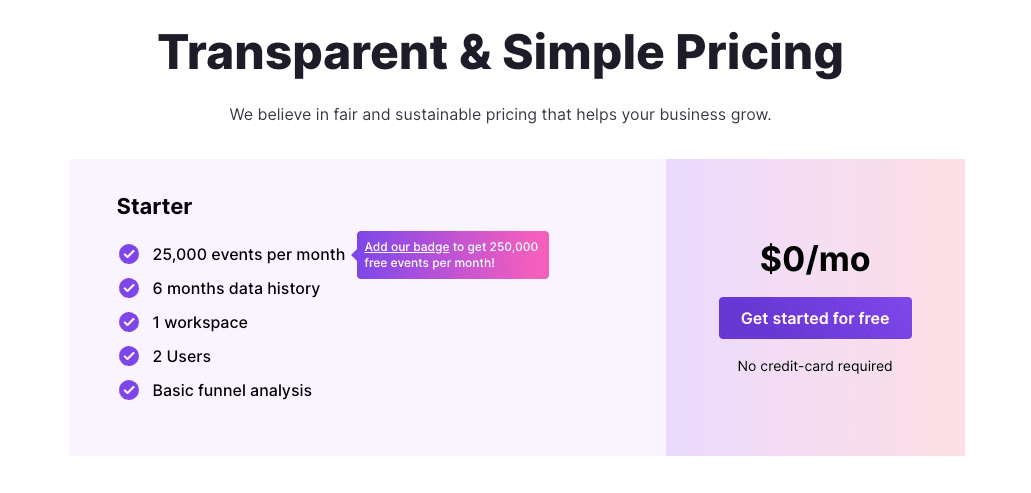This screenshot has width=1031, height=493.
Task: Click checkmark icon beside Basic funnel analysis
Action: 129,390
